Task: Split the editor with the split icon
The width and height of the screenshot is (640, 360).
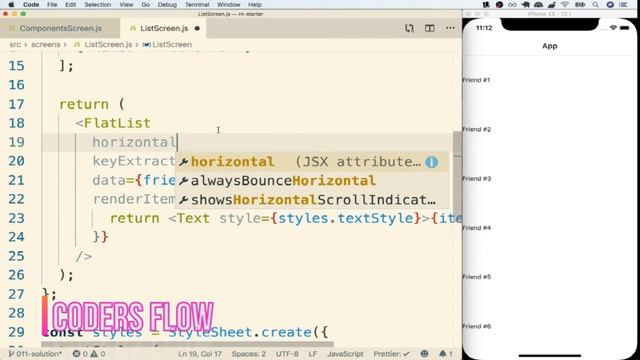Action: [429, 28]
